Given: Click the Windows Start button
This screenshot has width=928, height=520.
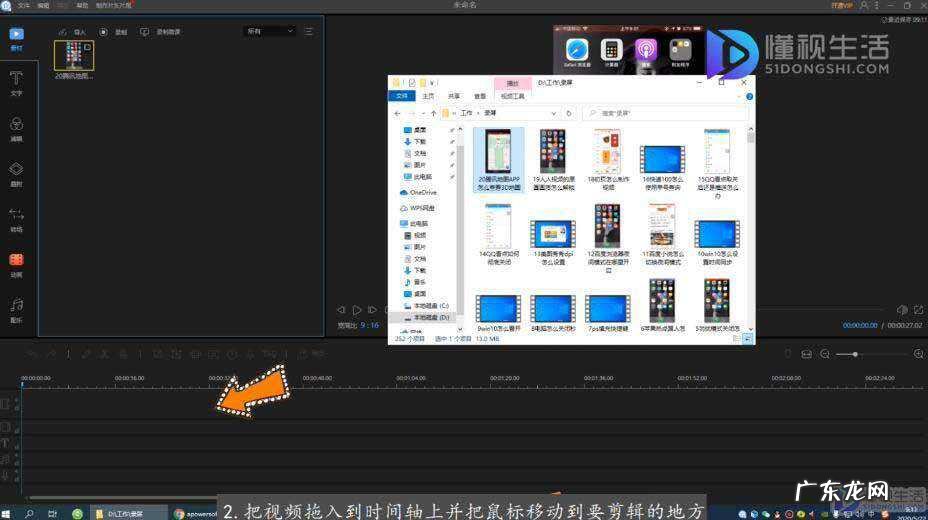Looking at the screenshot, I should pos(8,513).
